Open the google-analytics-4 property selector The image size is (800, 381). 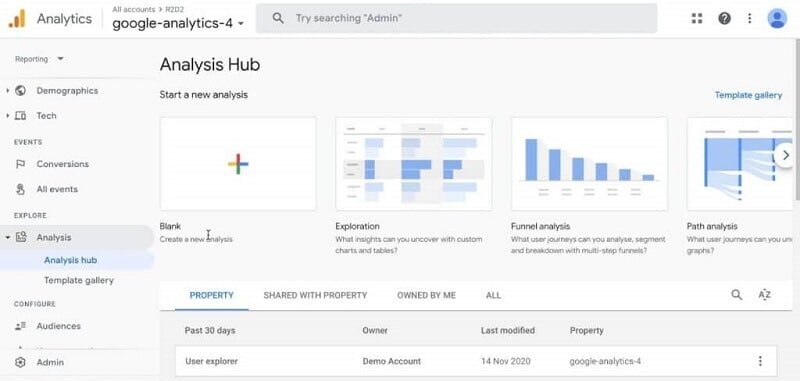178,23
